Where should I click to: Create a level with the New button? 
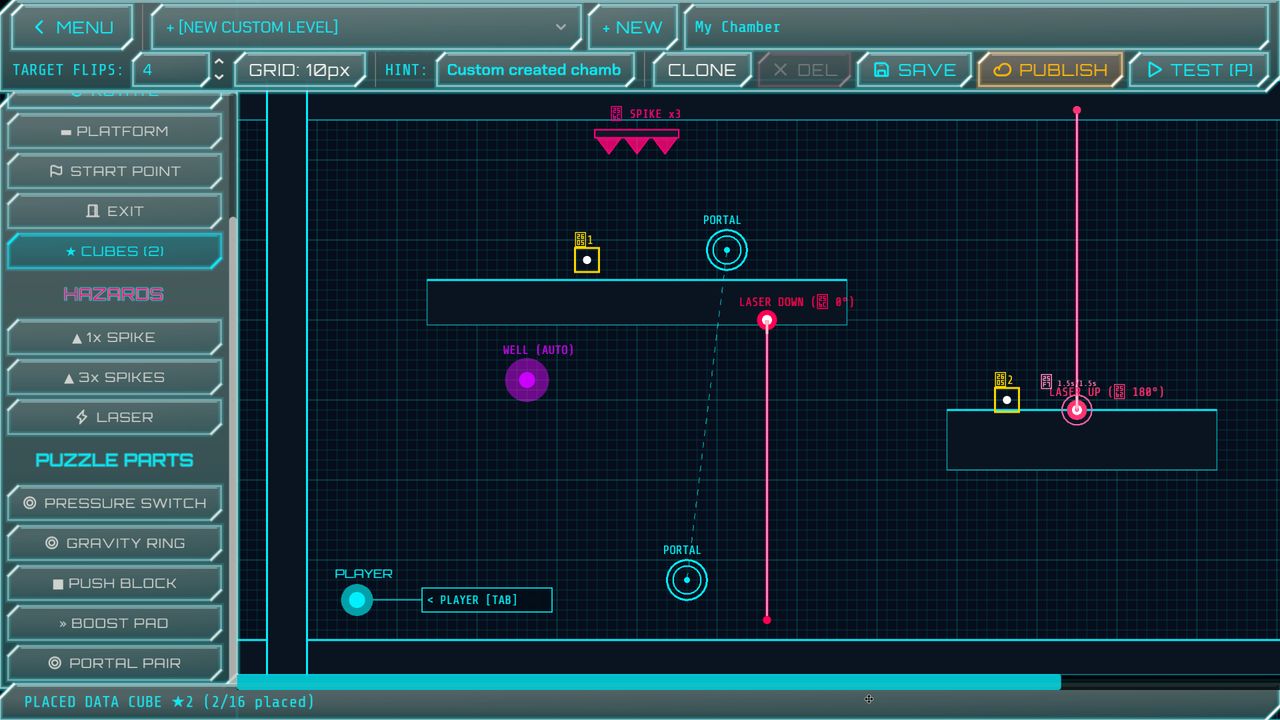coord(632,27)
